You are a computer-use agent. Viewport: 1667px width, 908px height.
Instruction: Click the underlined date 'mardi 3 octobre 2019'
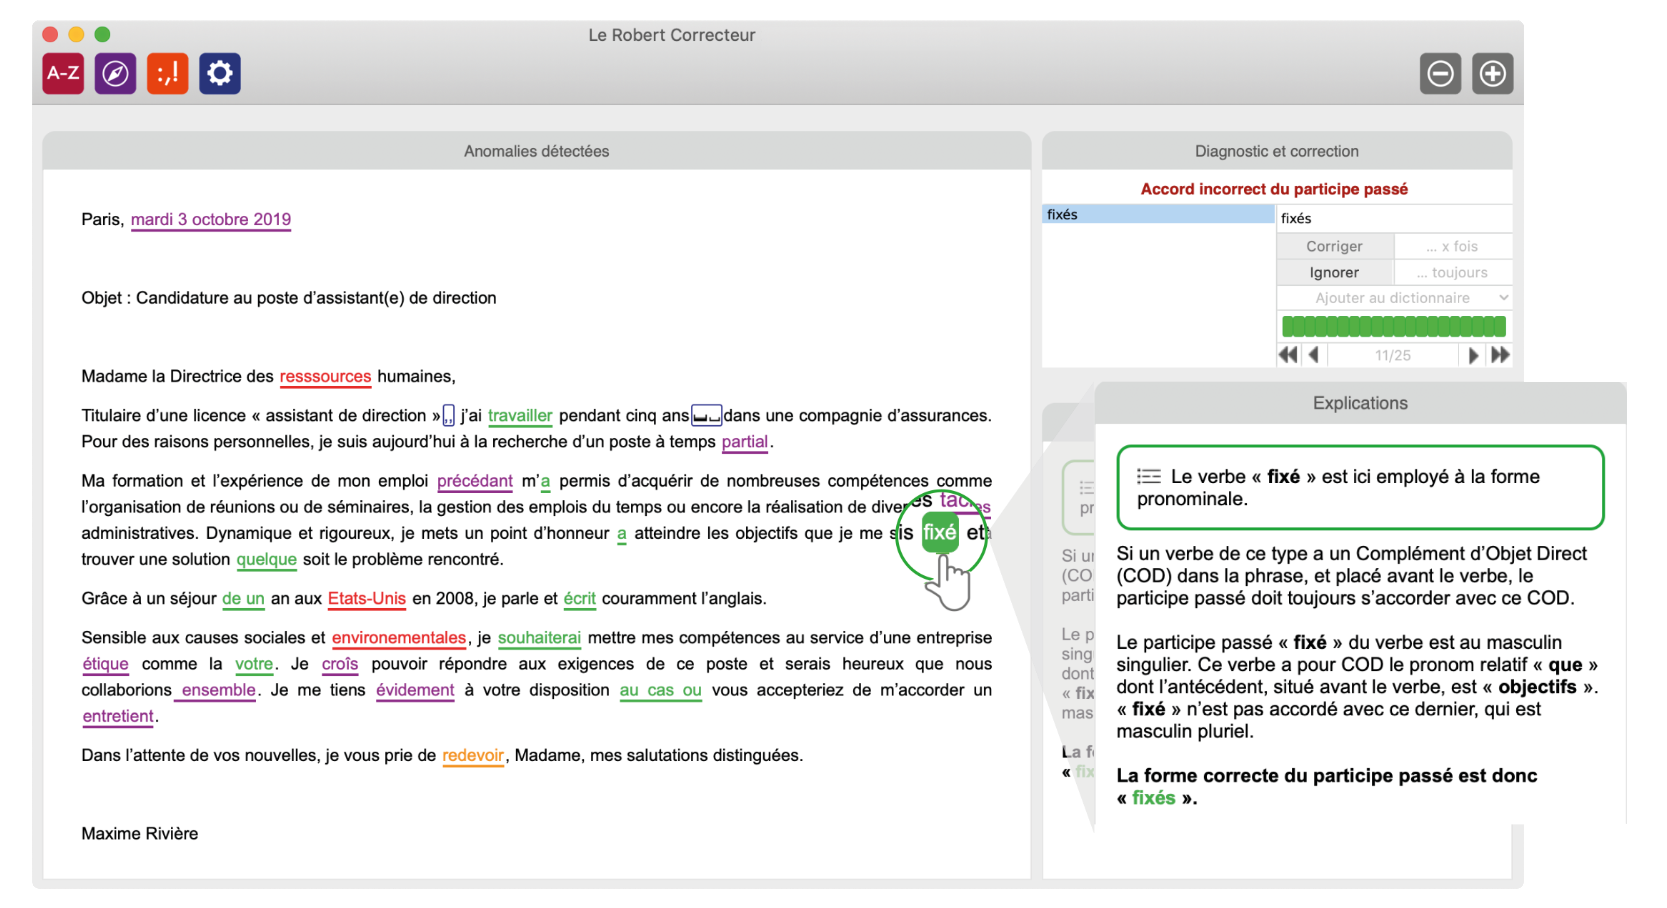211,220
